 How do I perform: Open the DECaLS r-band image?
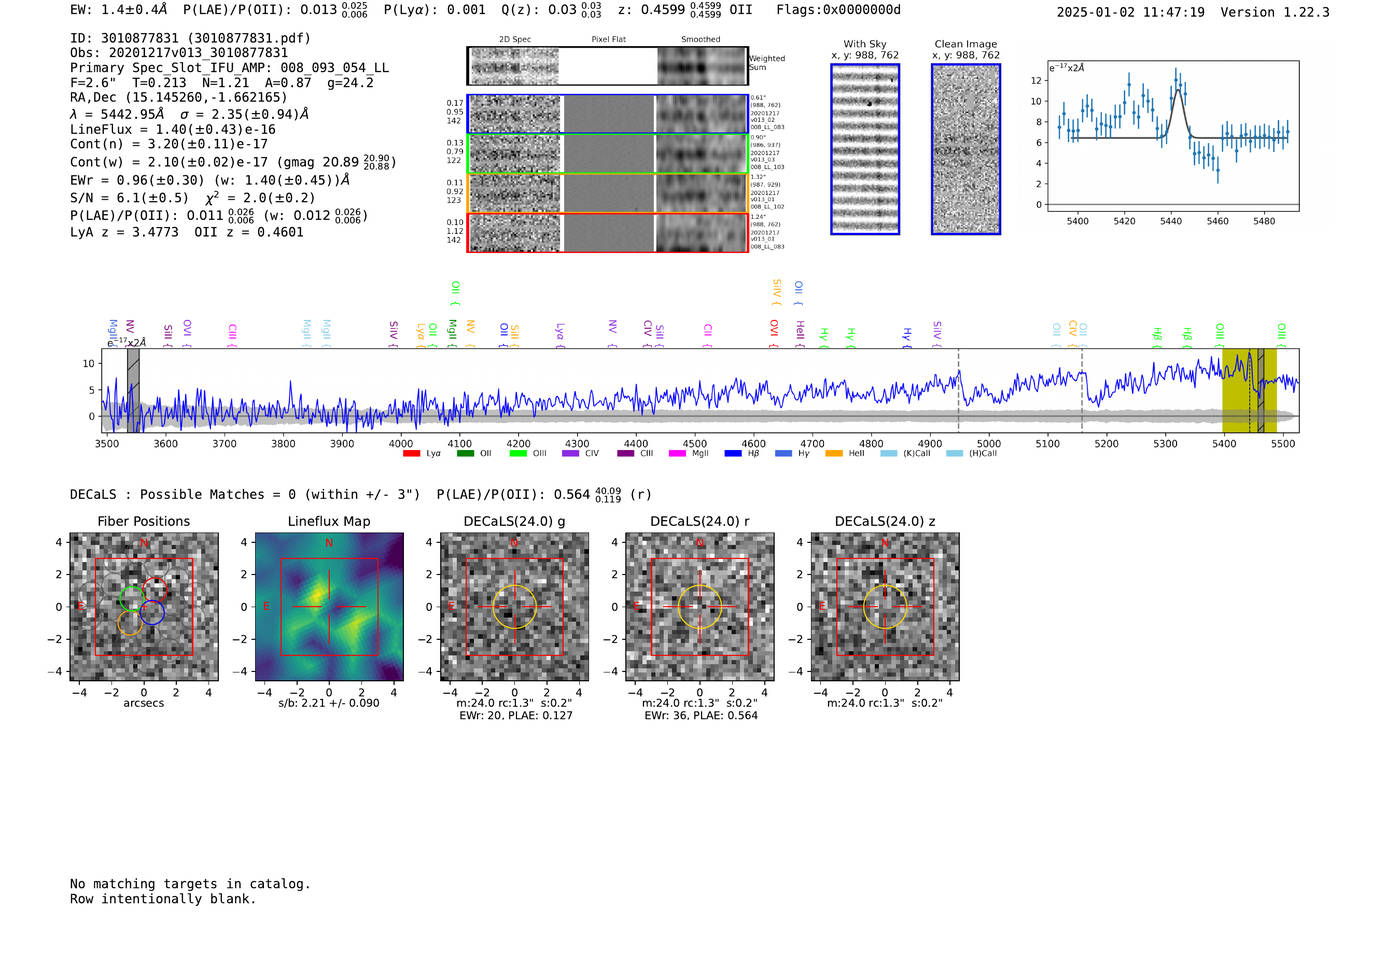(700, 607)
